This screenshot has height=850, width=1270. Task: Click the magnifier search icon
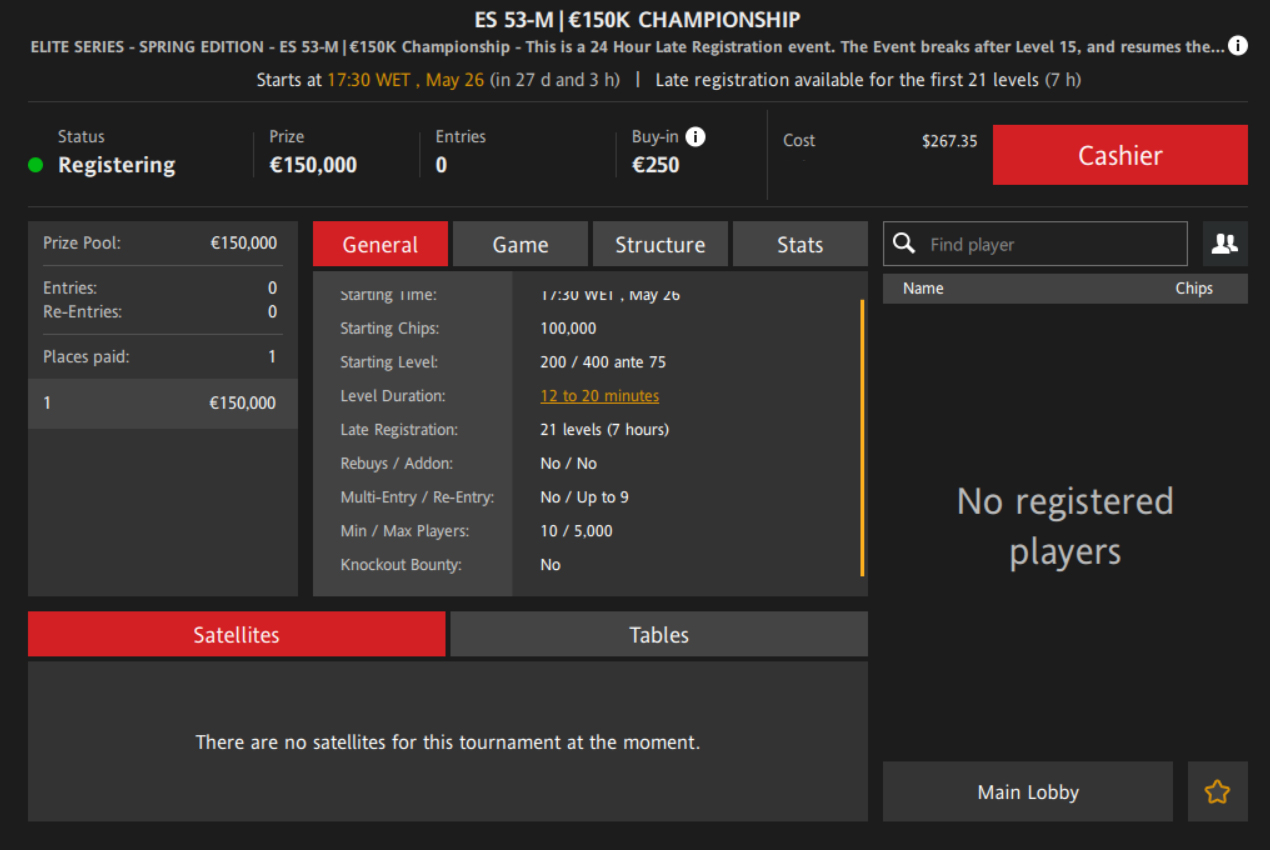pos(904,243)
